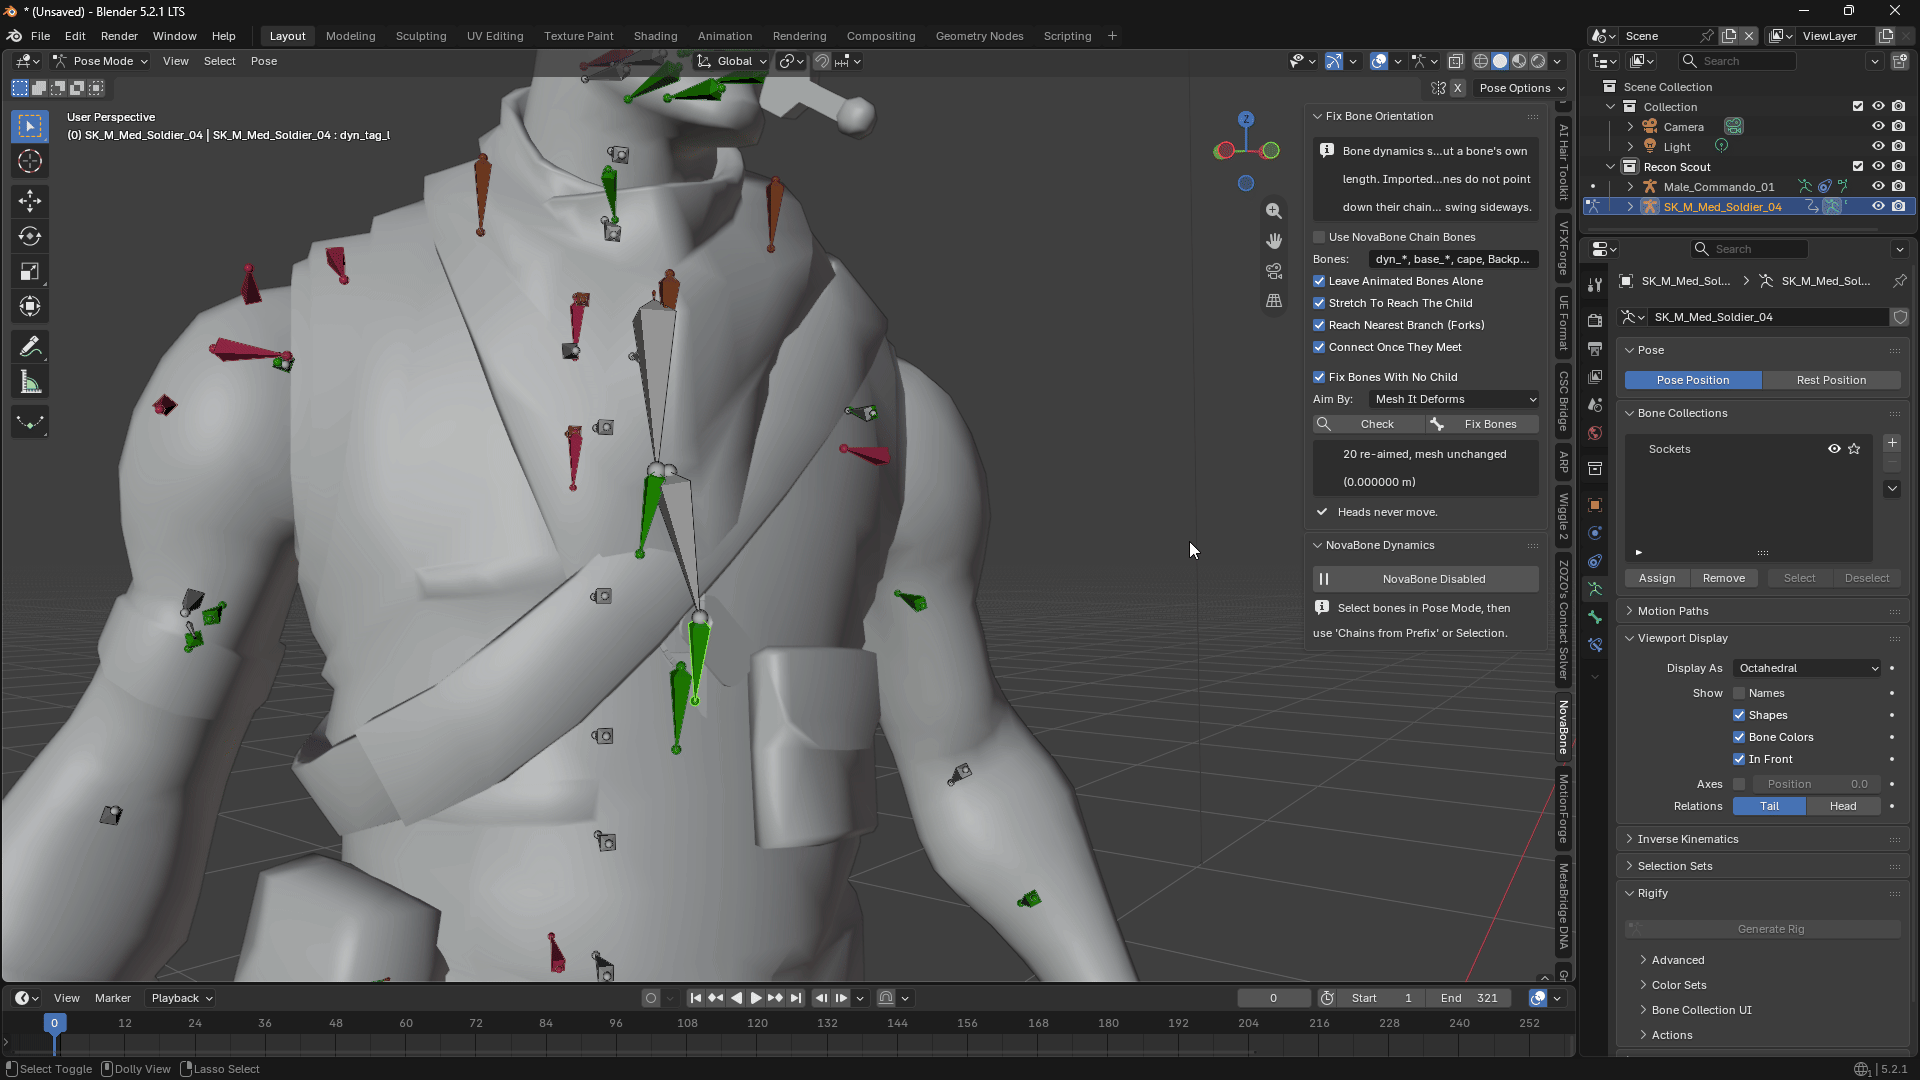Uncheck Fix Bones With No Child
Screen dimensions: 1920x1080
[x=1319, y=377]
